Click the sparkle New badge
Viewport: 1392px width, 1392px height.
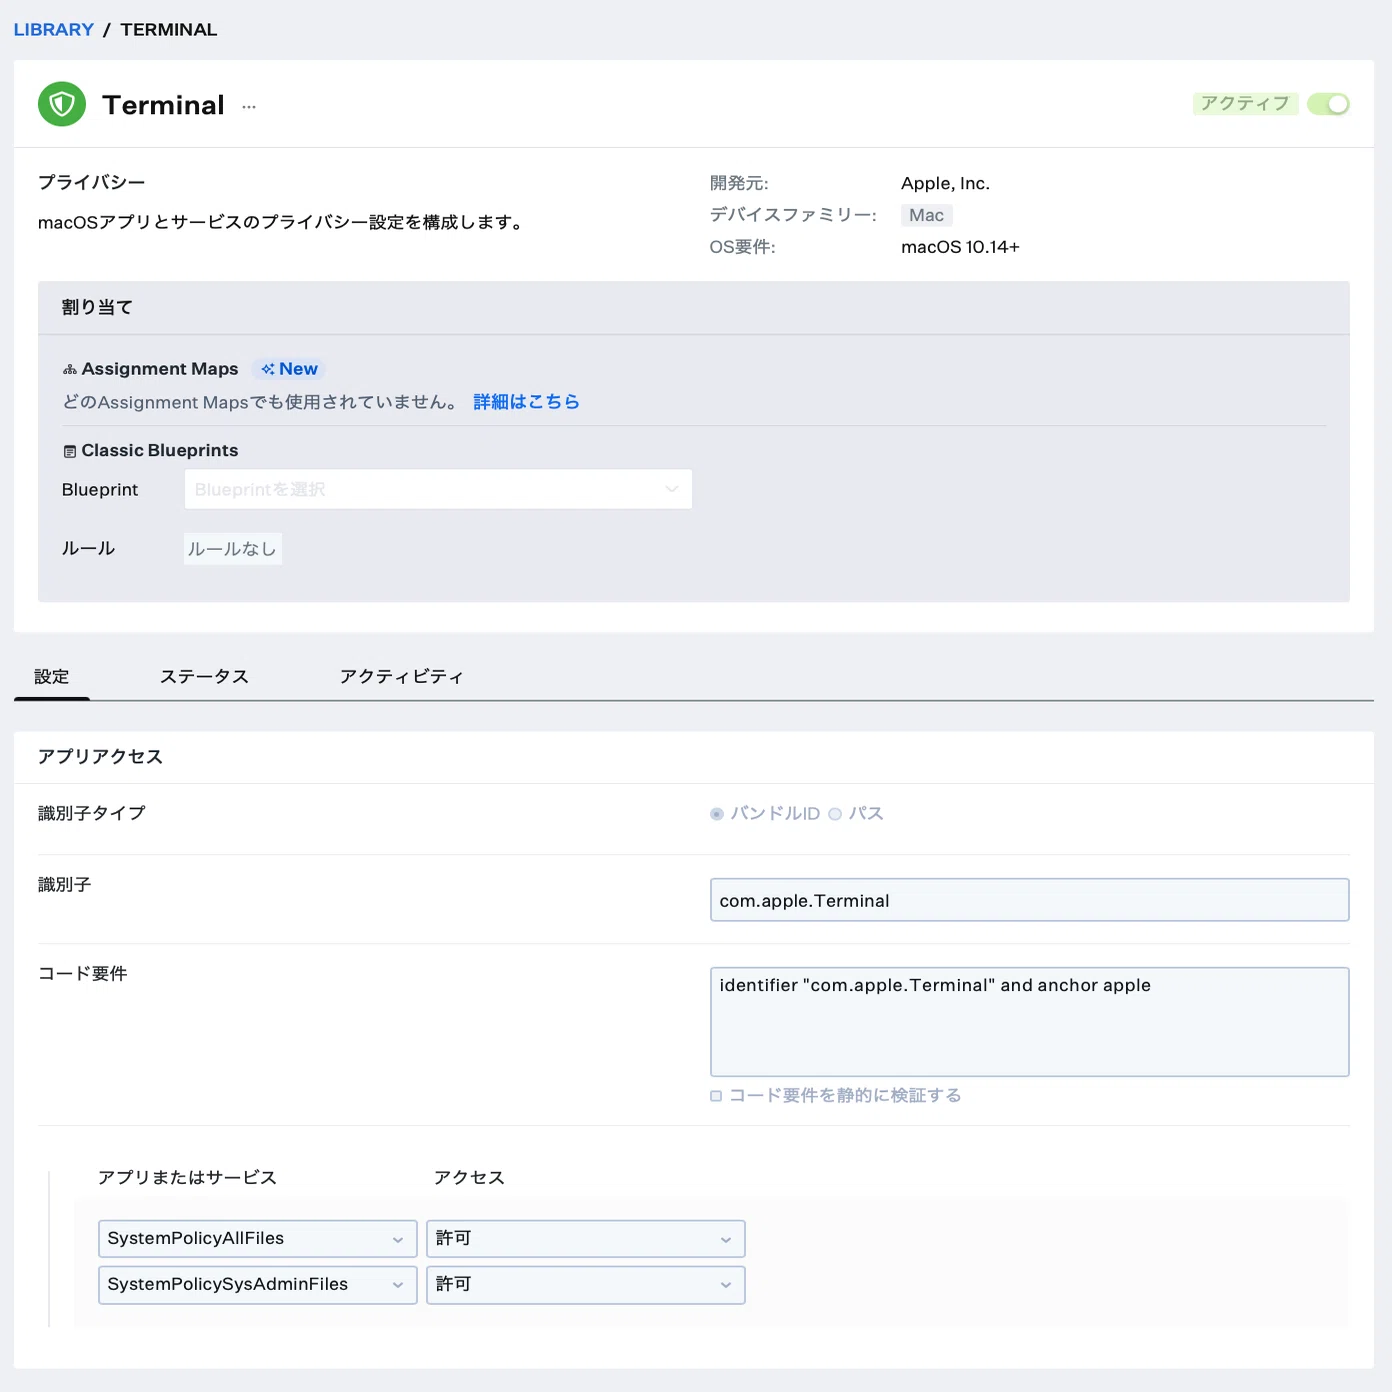click(289, 369)
